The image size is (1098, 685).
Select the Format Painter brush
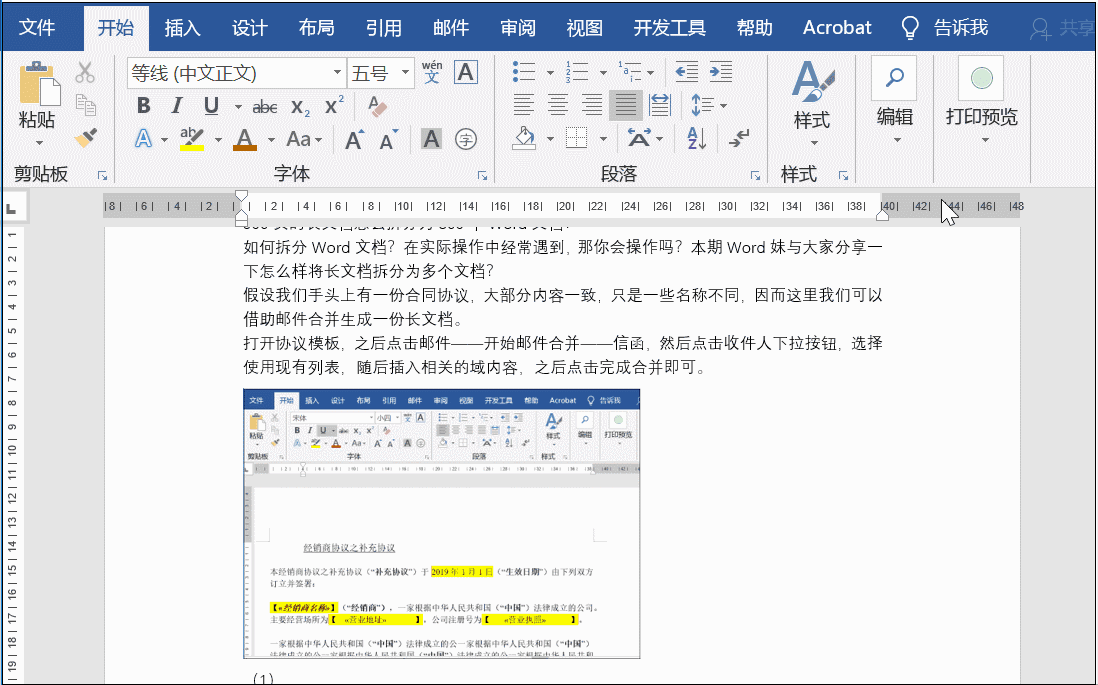point(85,137)
